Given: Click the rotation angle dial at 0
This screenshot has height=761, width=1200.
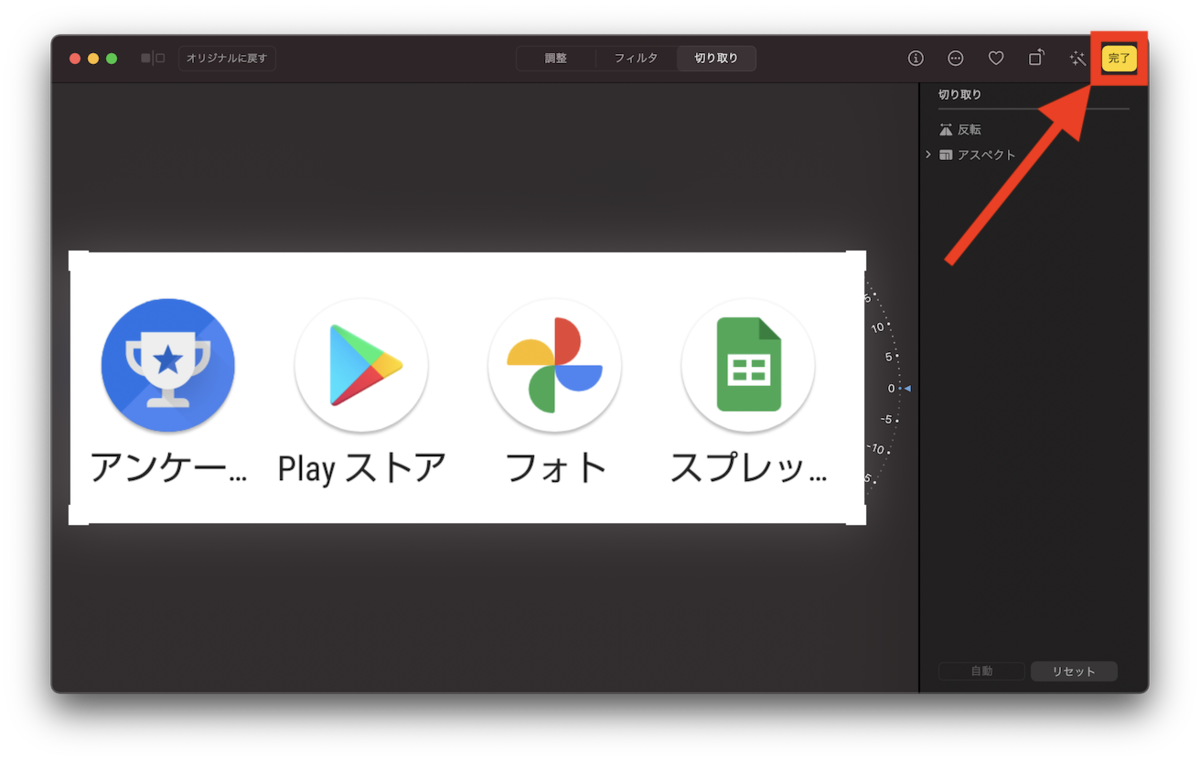Looking at the screenshot, I should pyautogui.click(x=891, y=388).
